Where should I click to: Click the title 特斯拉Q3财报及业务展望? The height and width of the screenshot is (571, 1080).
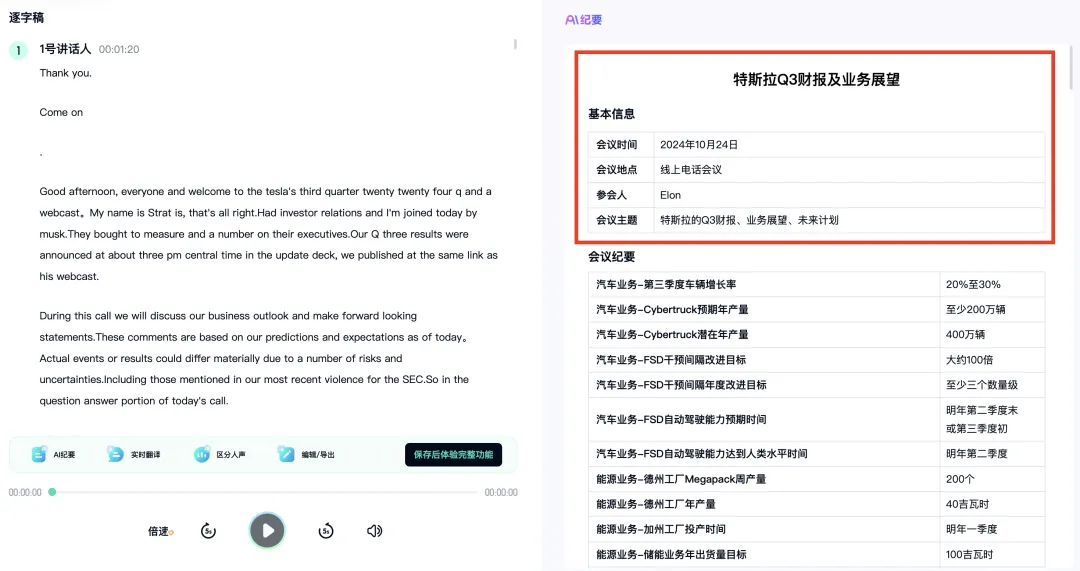[x=816, y=80]
